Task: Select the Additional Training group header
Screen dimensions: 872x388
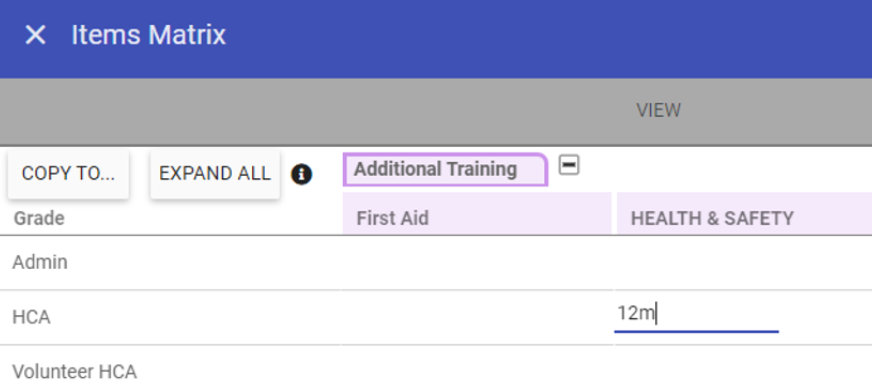Action: pos(445,170)
